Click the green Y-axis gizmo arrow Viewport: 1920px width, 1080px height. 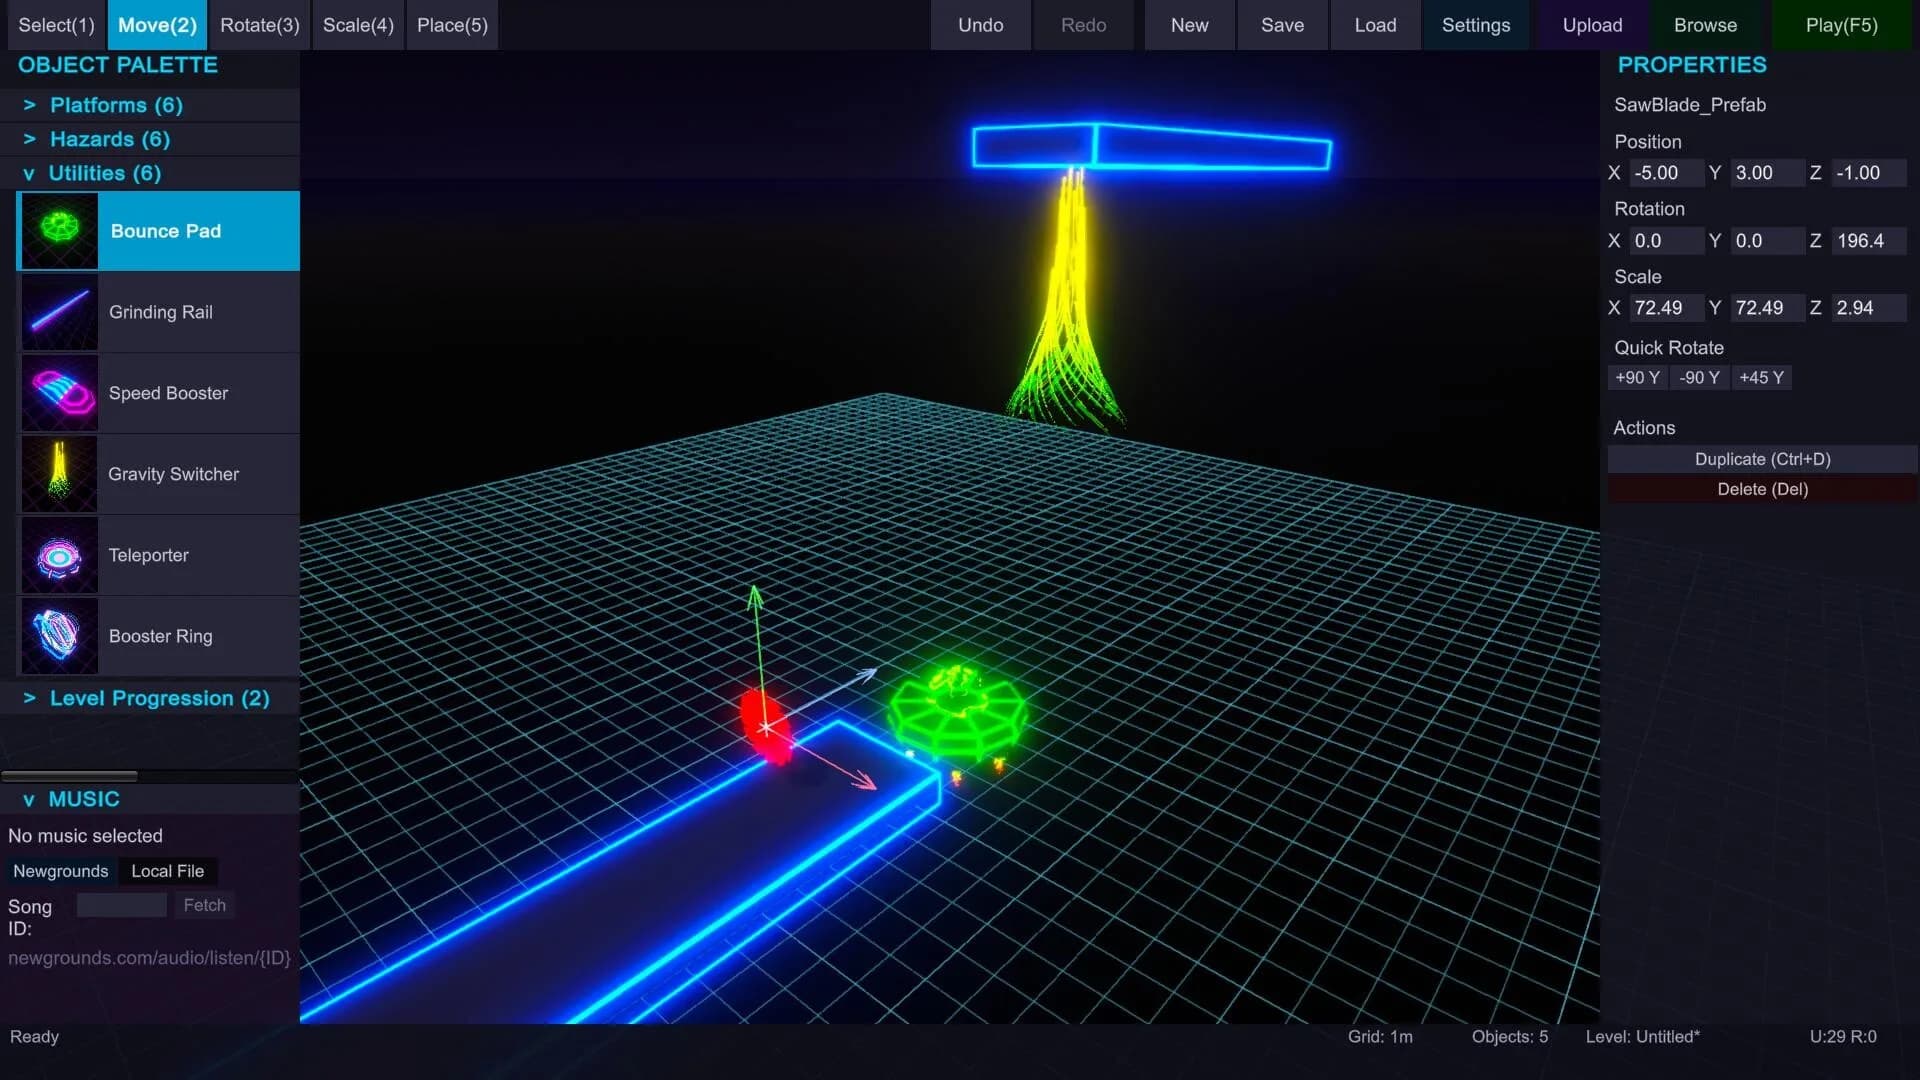click(x=755, y=598)
